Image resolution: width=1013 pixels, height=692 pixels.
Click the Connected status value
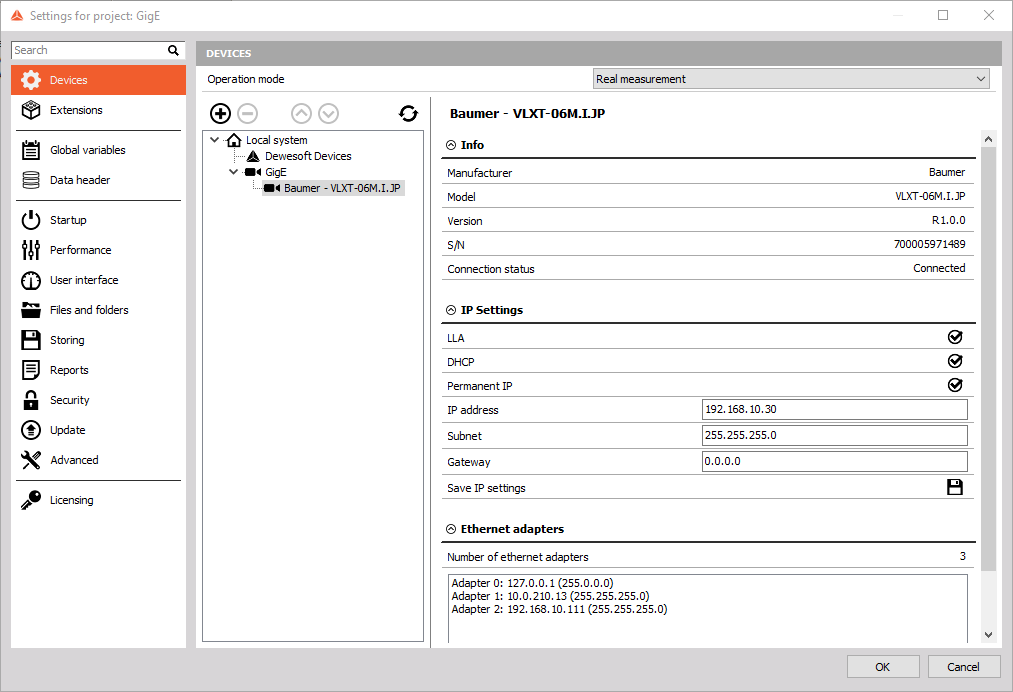(939, 268)
